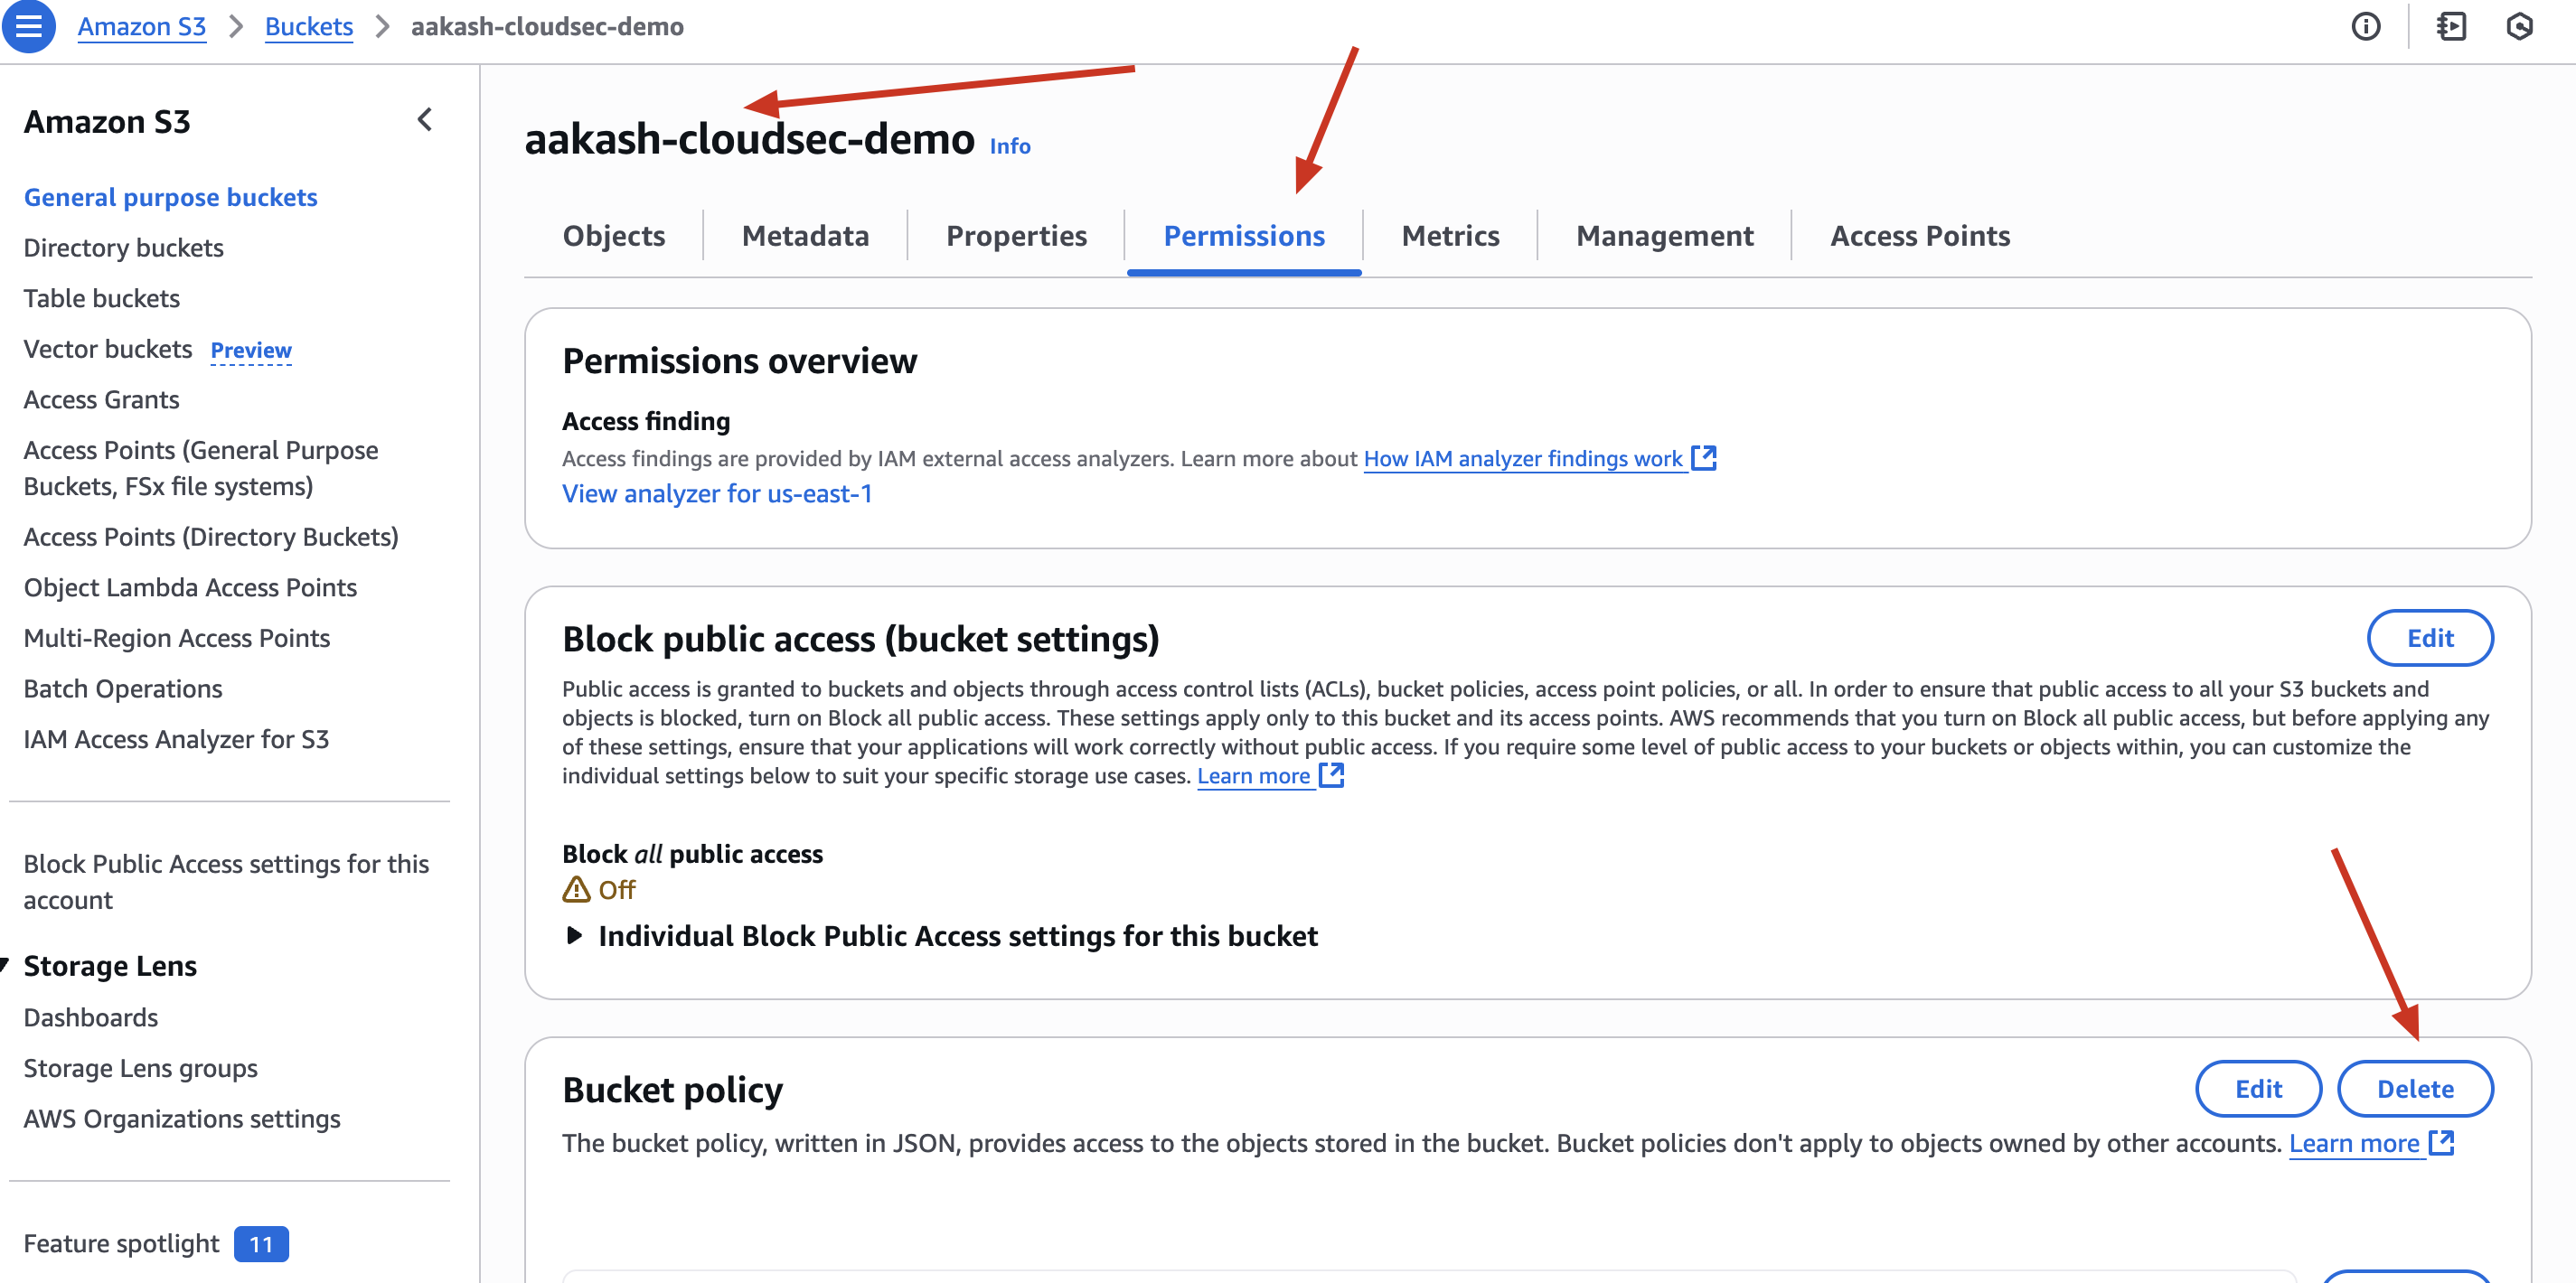Image resolution: width=2576 pixels, height=1283 pixels.
Task: Open the Management tab
Action: [x=1664, y=235]
